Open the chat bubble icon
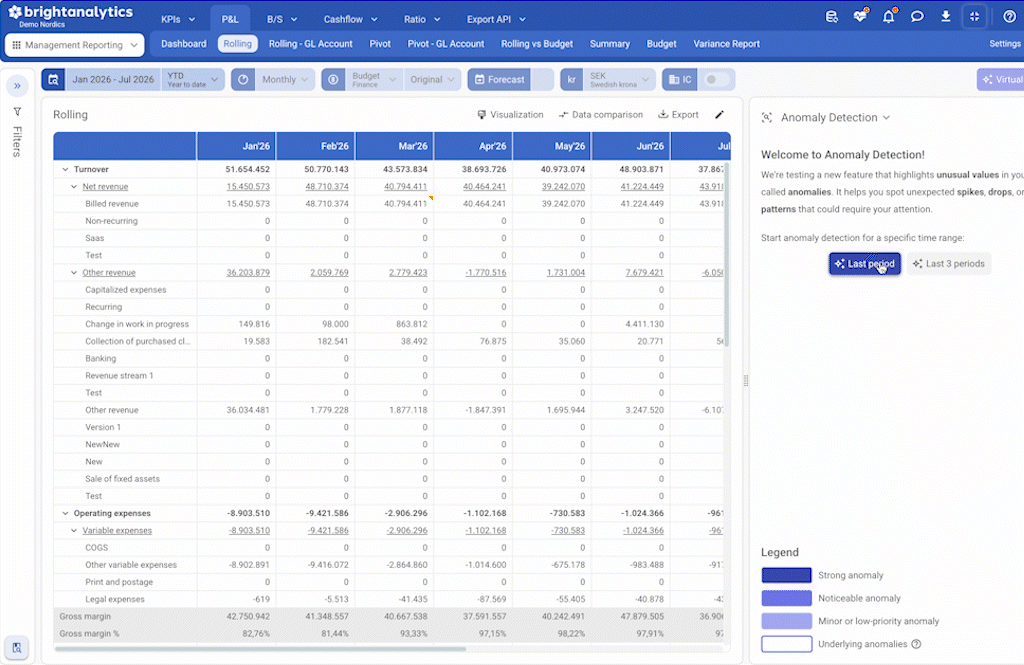Screen dimensions: 1024x665 tap(917, 17)
